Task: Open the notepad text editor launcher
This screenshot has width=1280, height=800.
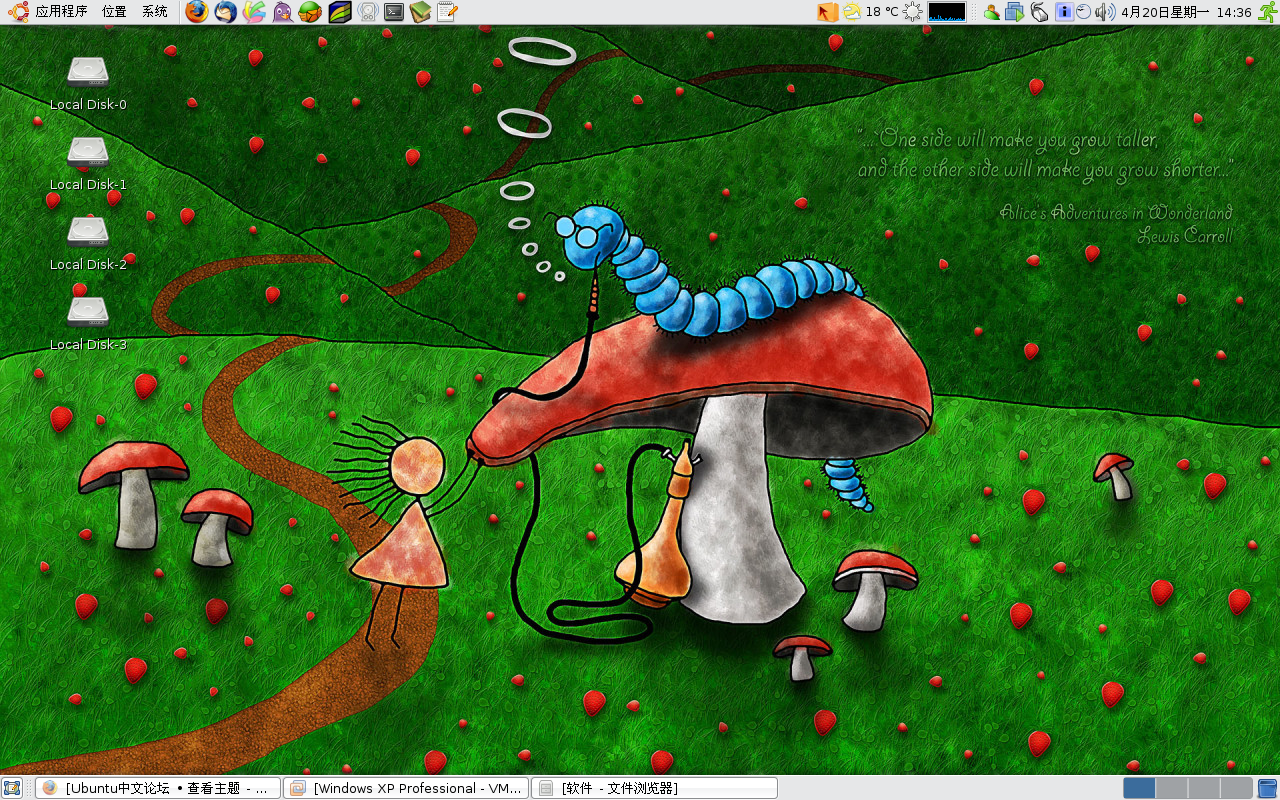Action: click(447, 12)
